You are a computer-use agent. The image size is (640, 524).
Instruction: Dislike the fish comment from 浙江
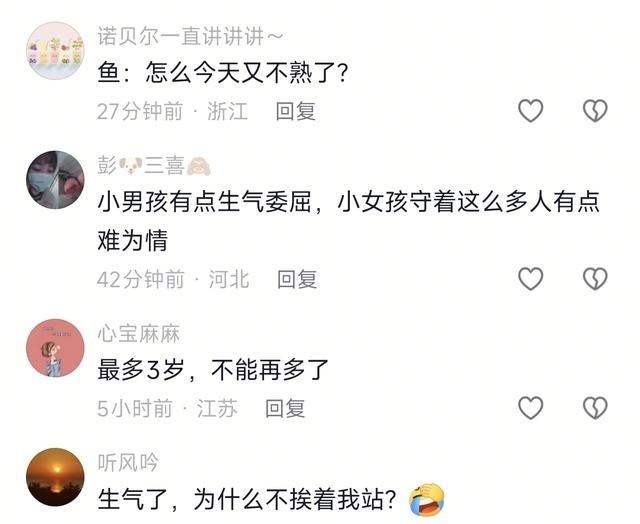coord(595,111)
